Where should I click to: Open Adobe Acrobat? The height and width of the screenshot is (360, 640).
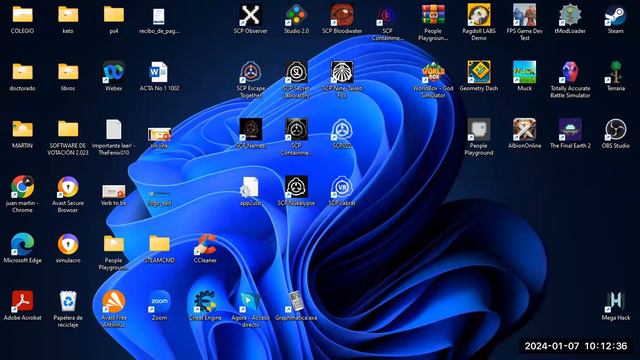pyautogui.click(x=22, y=301)
